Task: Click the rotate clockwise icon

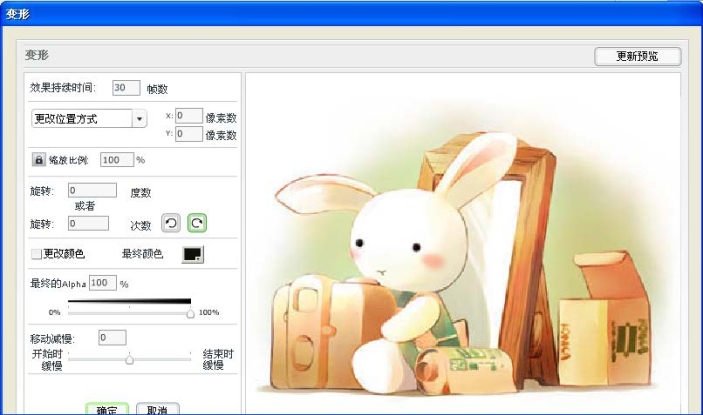Action: point(196,224)
